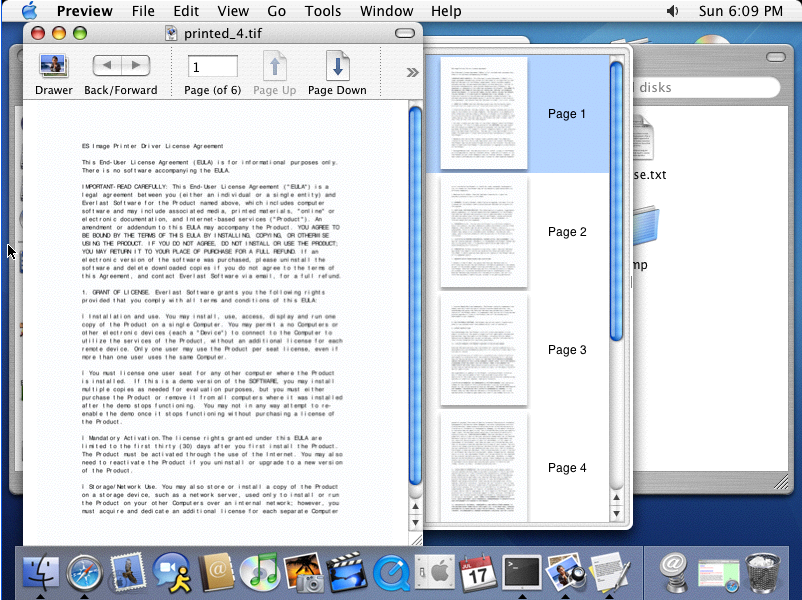Viewport: 802px width, 600px height.
Task: Open Finder from the Dock
Action: tap(40, 572)
